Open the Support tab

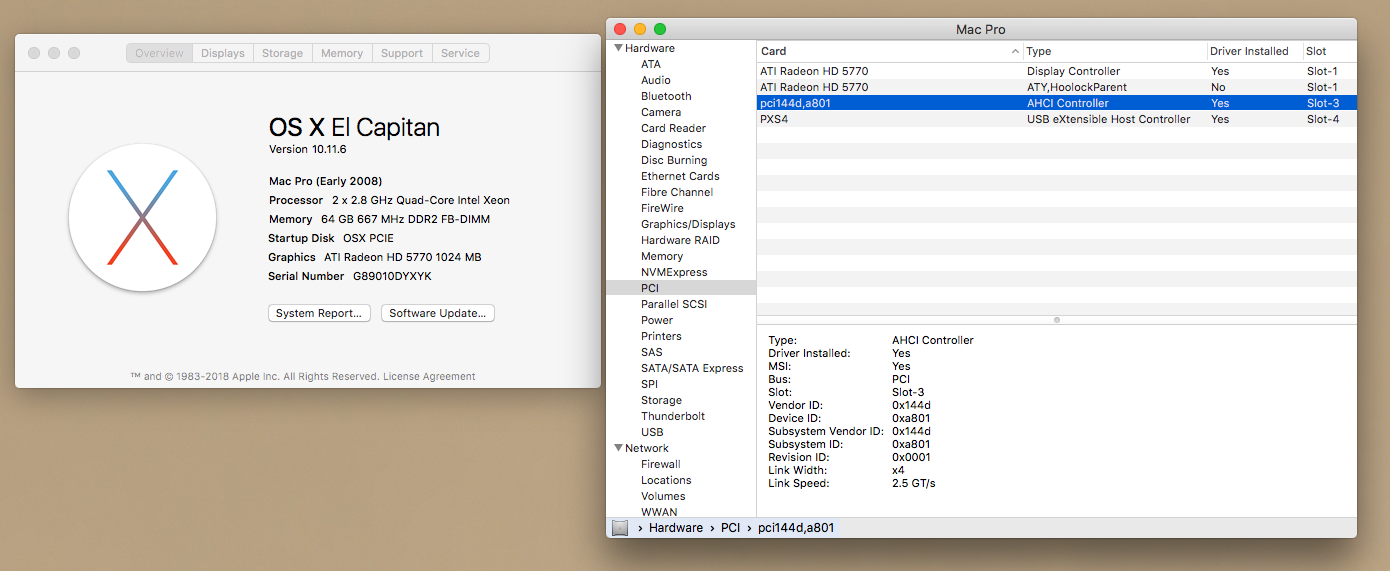402,53
